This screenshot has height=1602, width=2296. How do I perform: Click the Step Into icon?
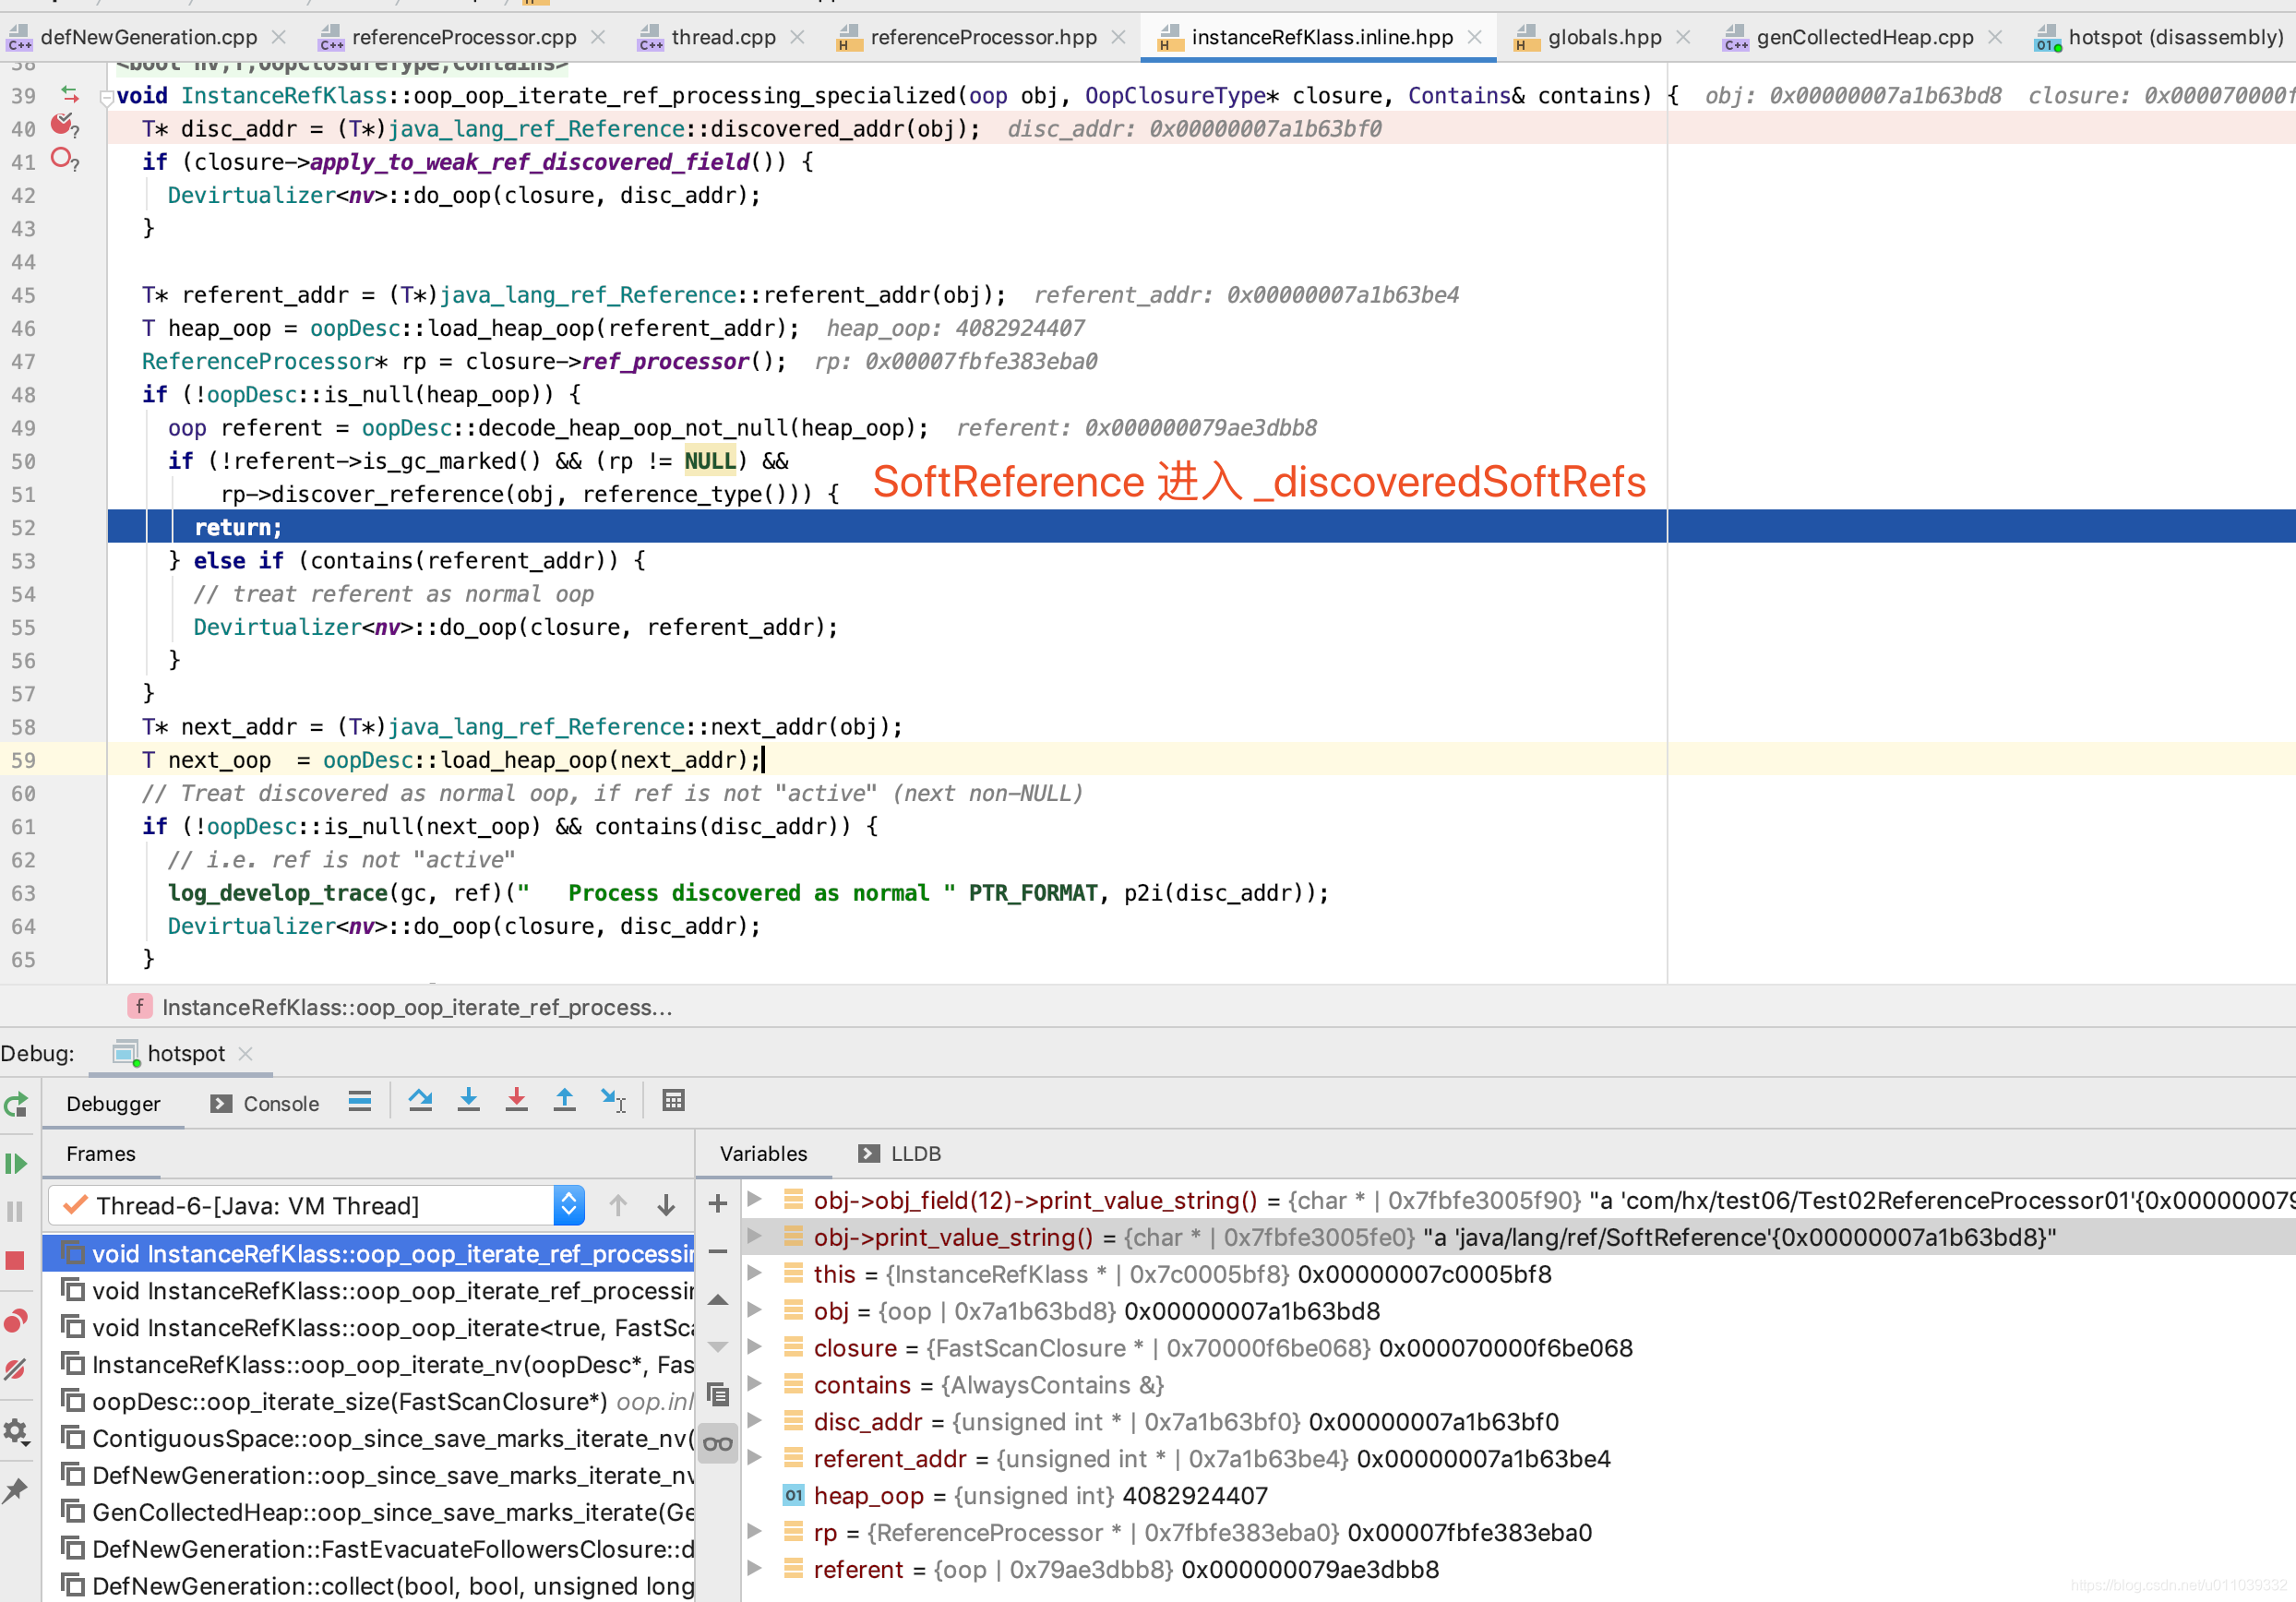tap(468, 1101)
